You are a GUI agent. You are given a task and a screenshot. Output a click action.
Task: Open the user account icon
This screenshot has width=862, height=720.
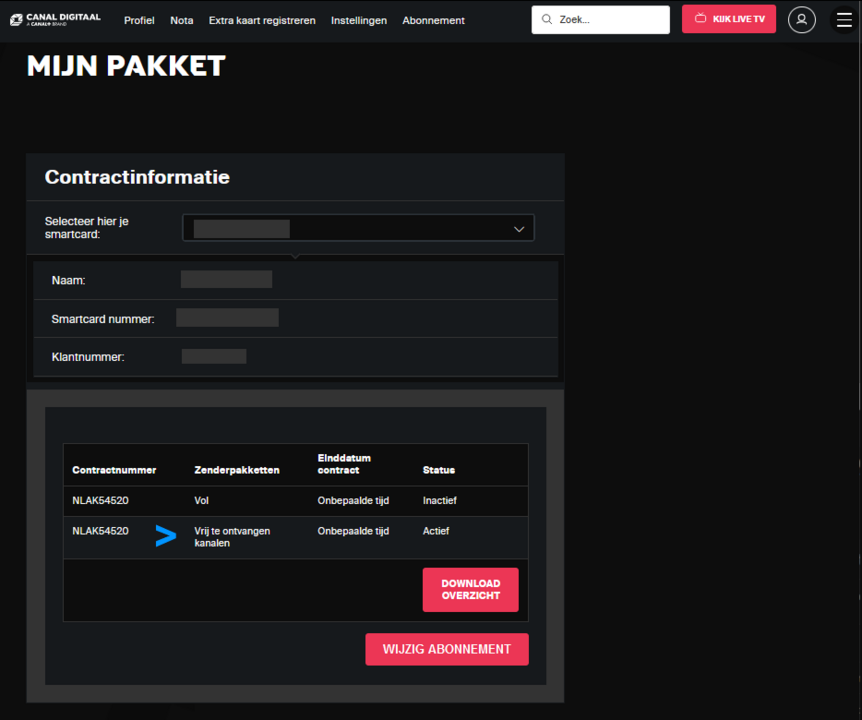point(801,19)
